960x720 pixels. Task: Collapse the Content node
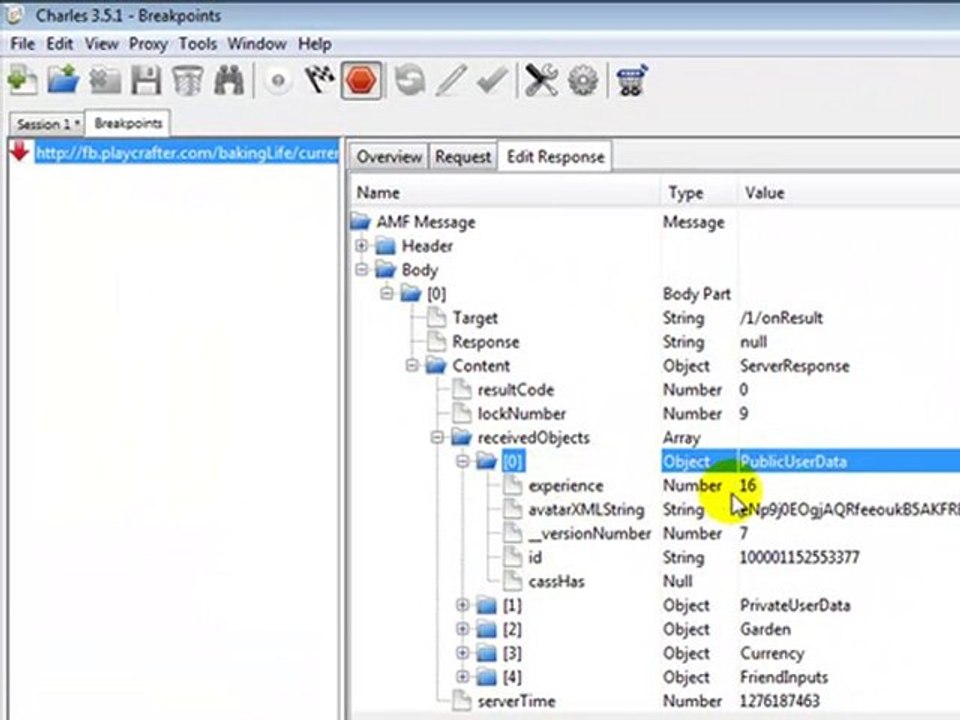pyautogui.click(x=412, y=366)
